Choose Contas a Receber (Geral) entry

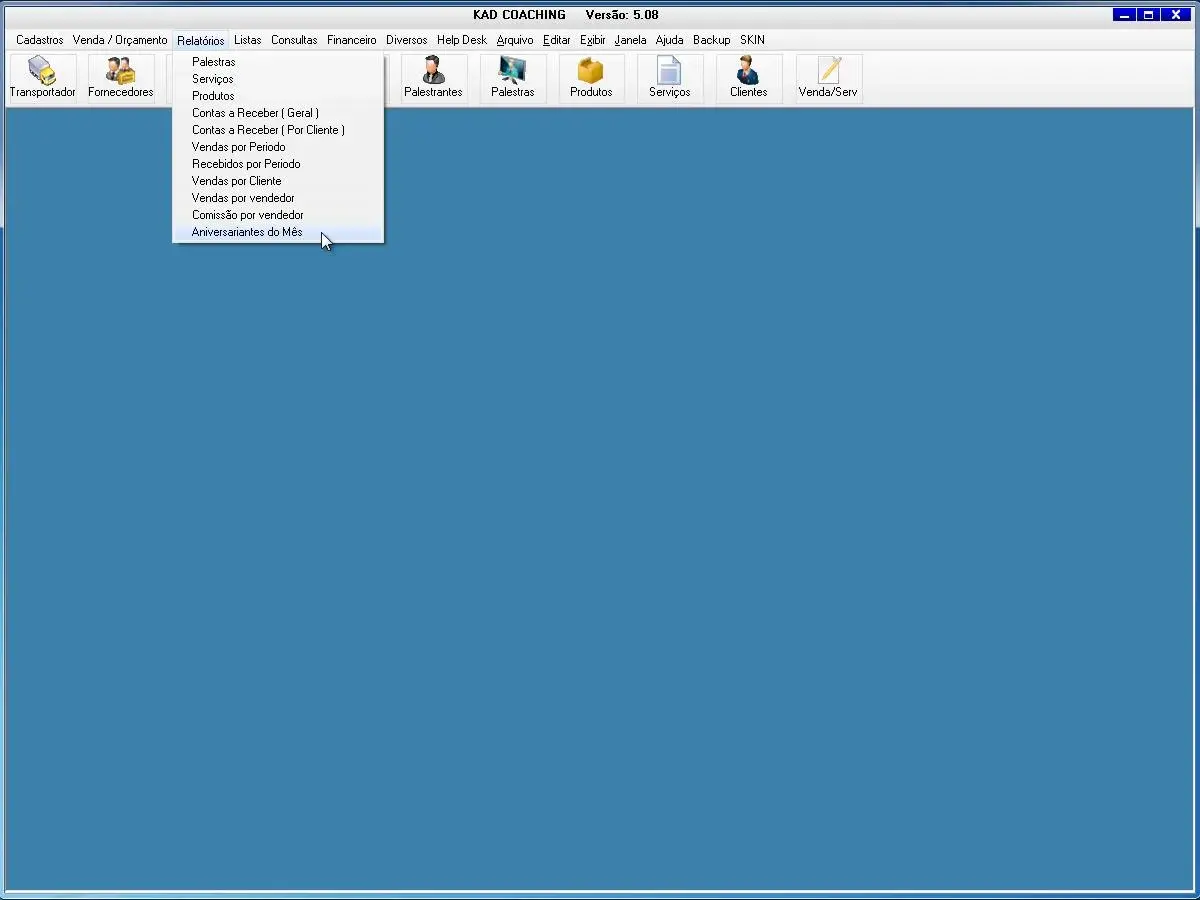[255, 113]
